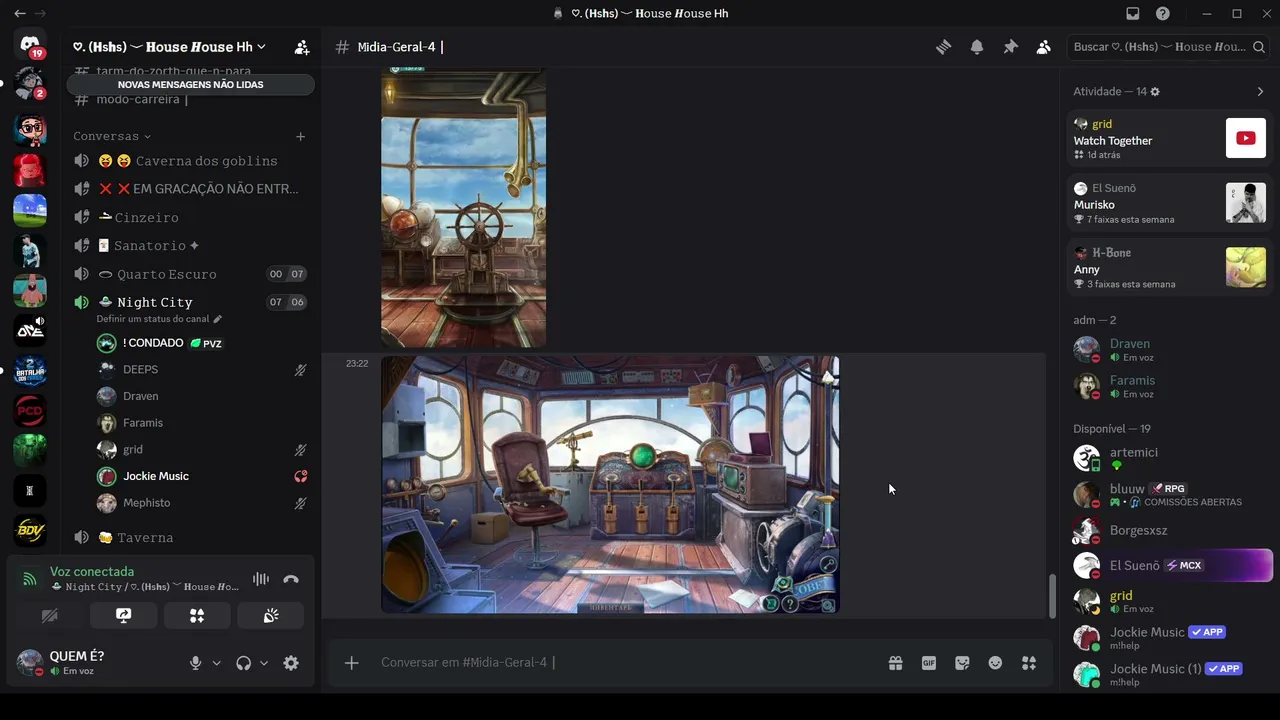This screenshot has height=720, width=1280.
Task: Select ! CONDADO in voice channel list
Action: point(200,343)
